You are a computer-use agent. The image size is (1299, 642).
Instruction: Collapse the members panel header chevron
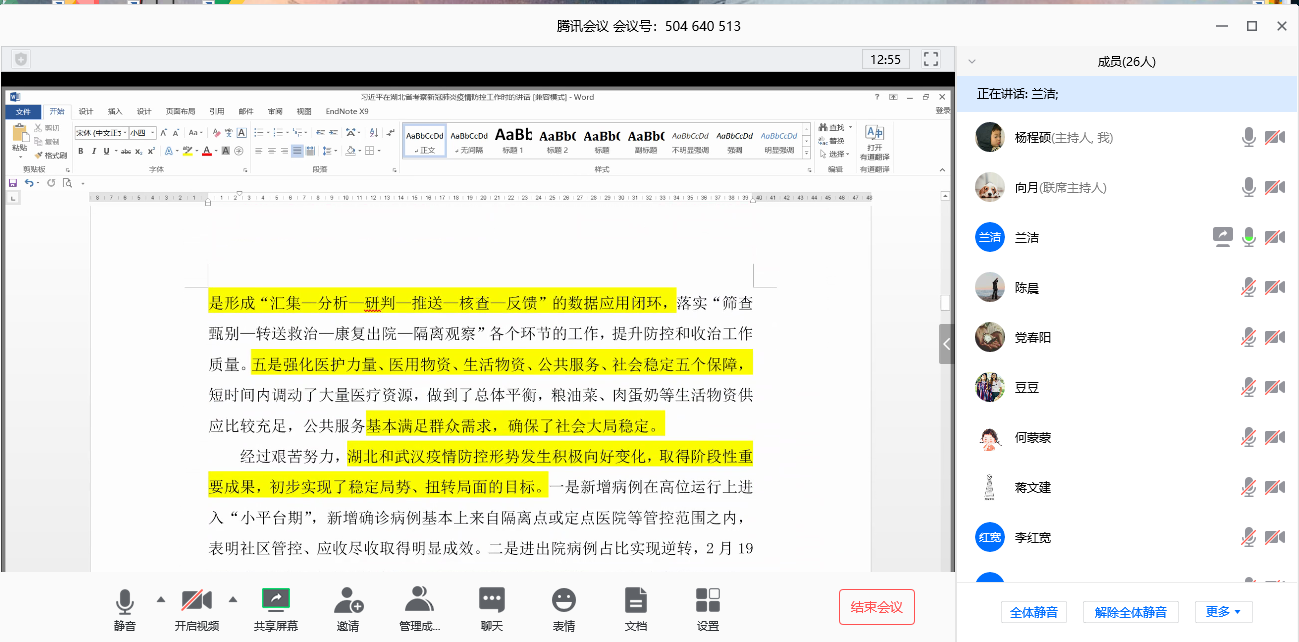tap(972, 61)
